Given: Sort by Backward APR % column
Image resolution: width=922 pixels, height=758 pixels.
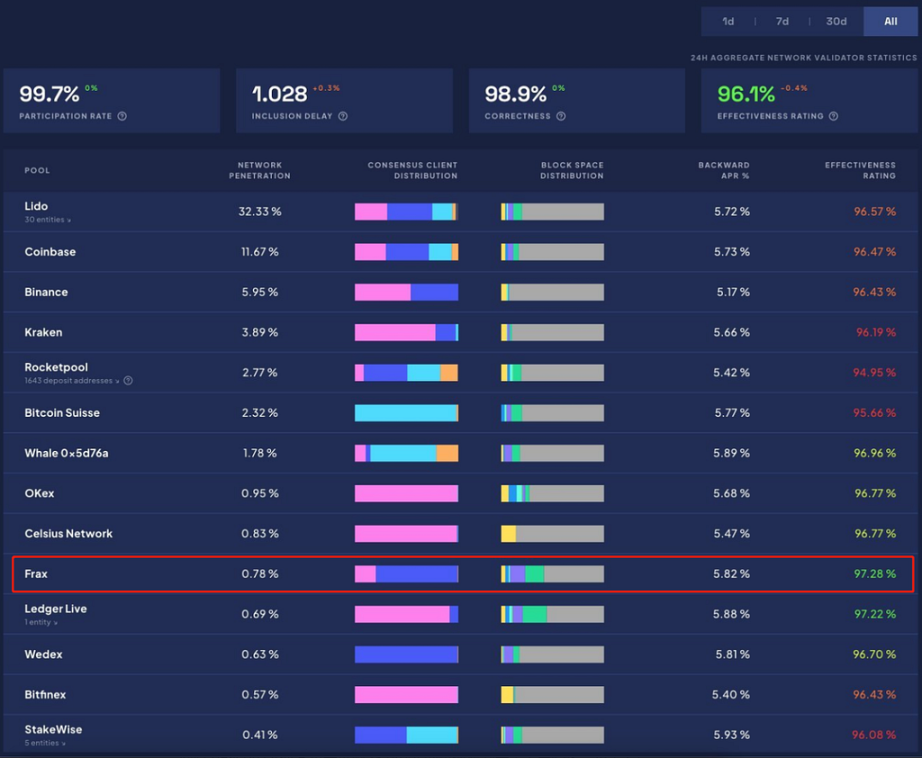Looking at the screenshot, I should pos(723,170).
